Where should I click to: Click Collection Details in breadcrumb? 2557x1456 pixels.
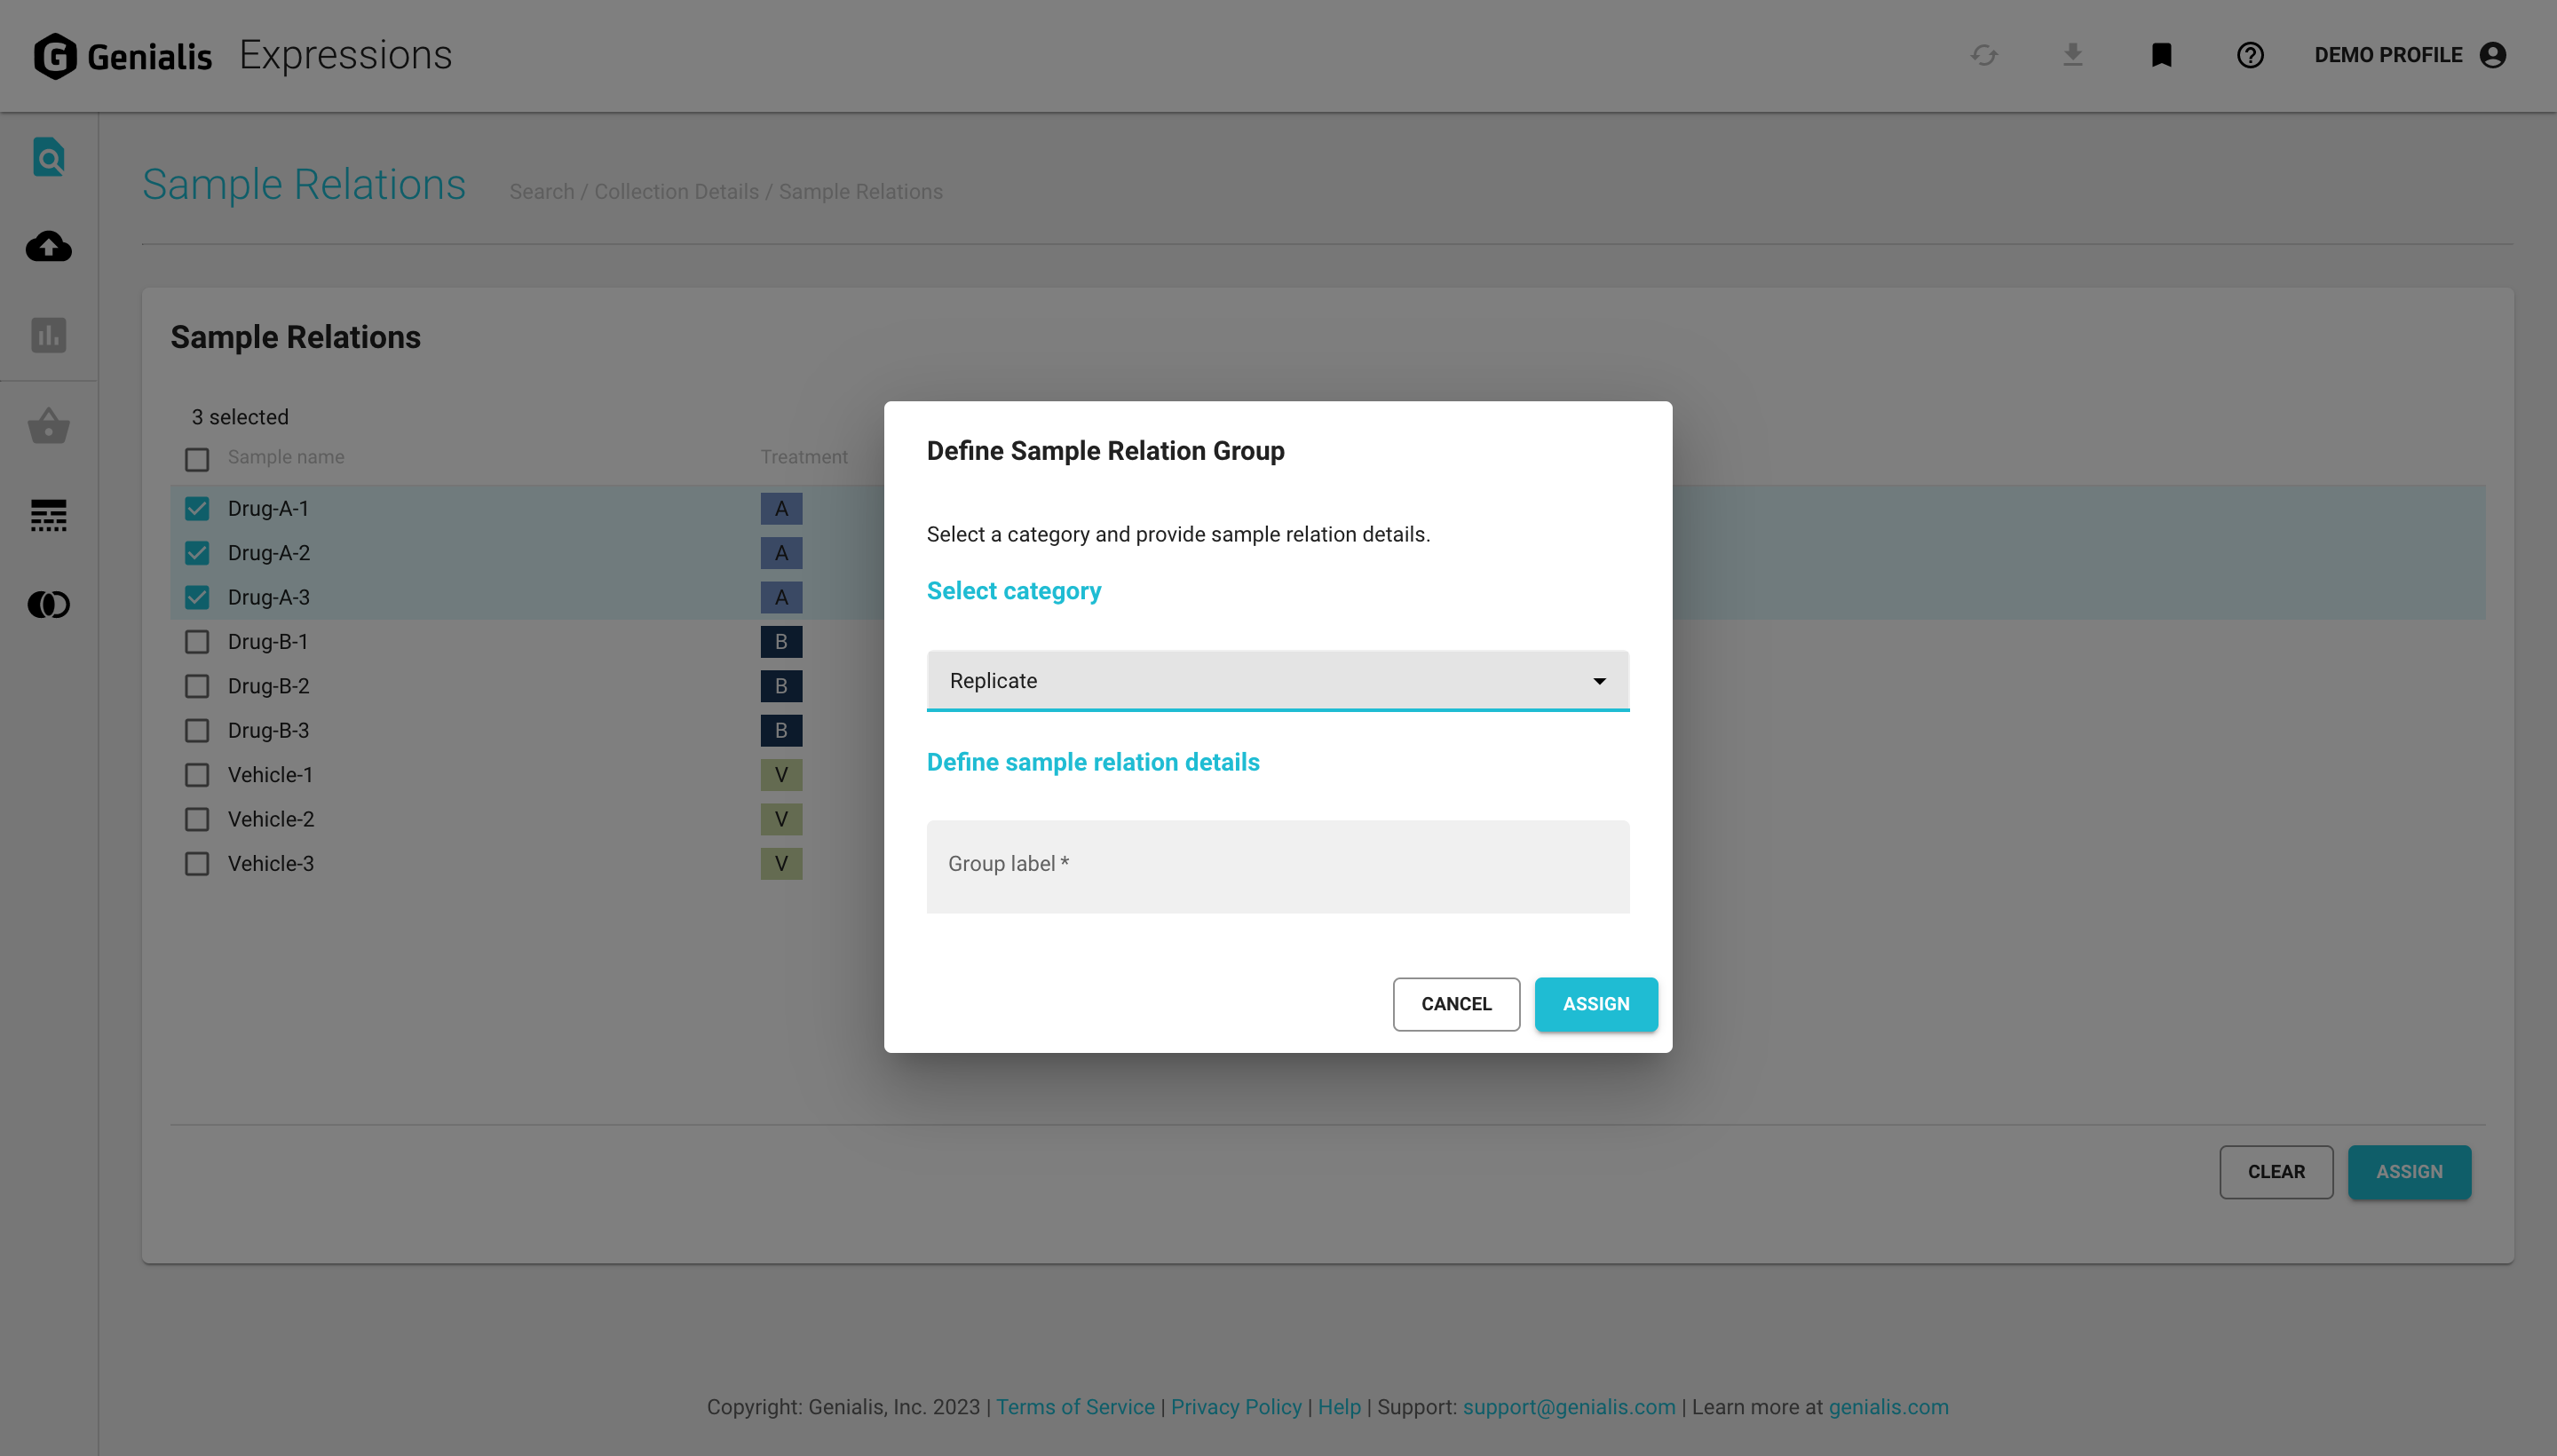point(676,191)
